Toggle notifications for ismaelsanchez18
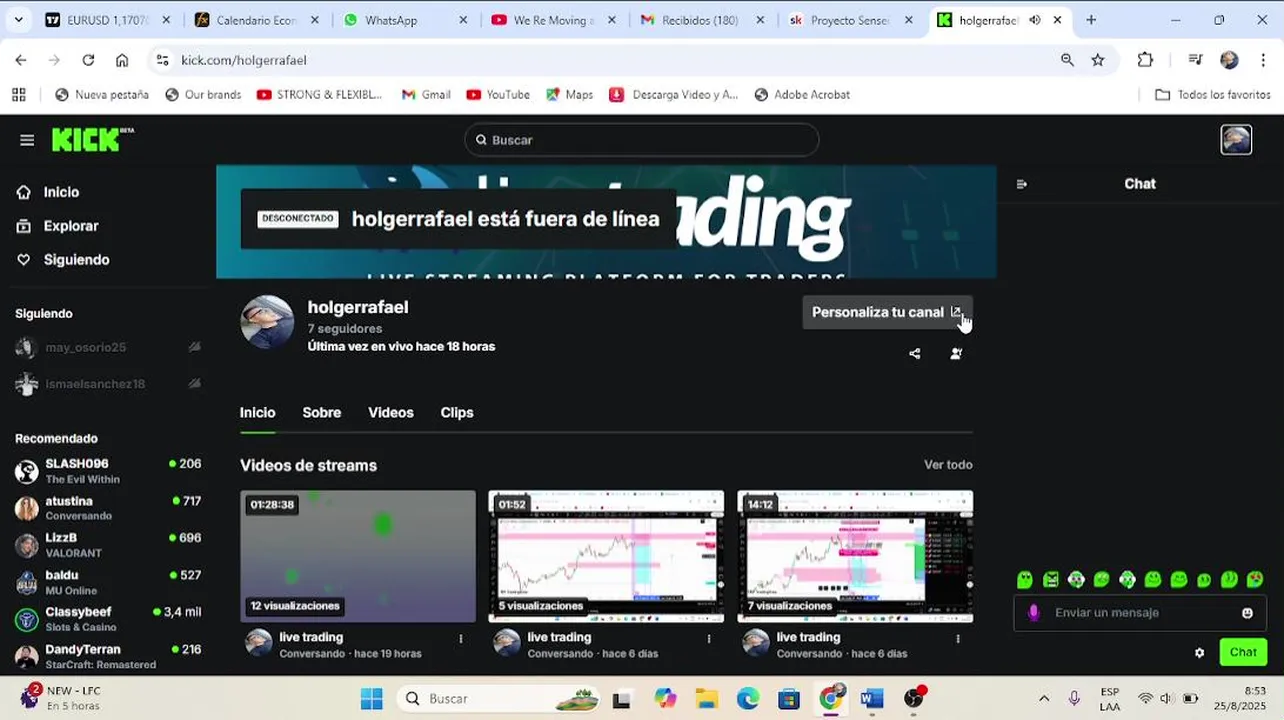 [x=194, y=383]
